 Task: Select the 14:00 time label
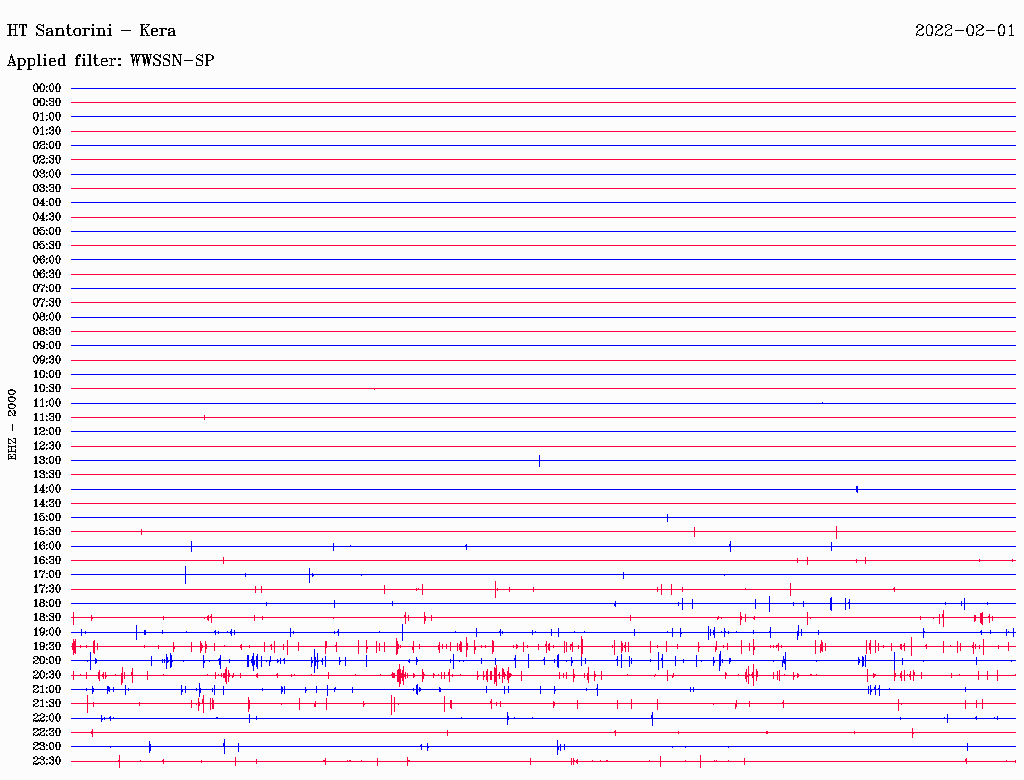click(x=47, y=489)
